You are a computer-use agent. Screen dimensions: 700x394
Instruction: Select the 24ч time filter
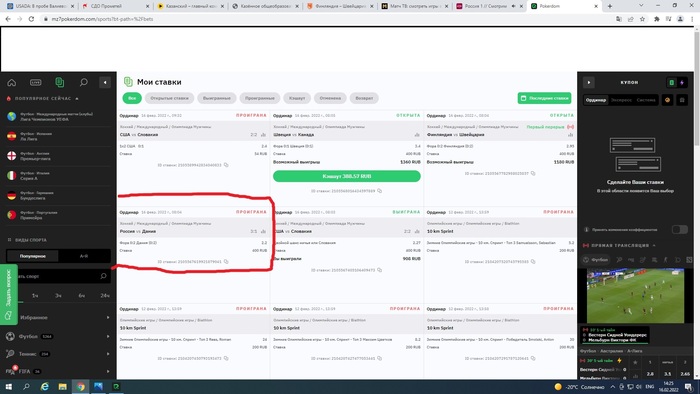[x=105, y=295]
